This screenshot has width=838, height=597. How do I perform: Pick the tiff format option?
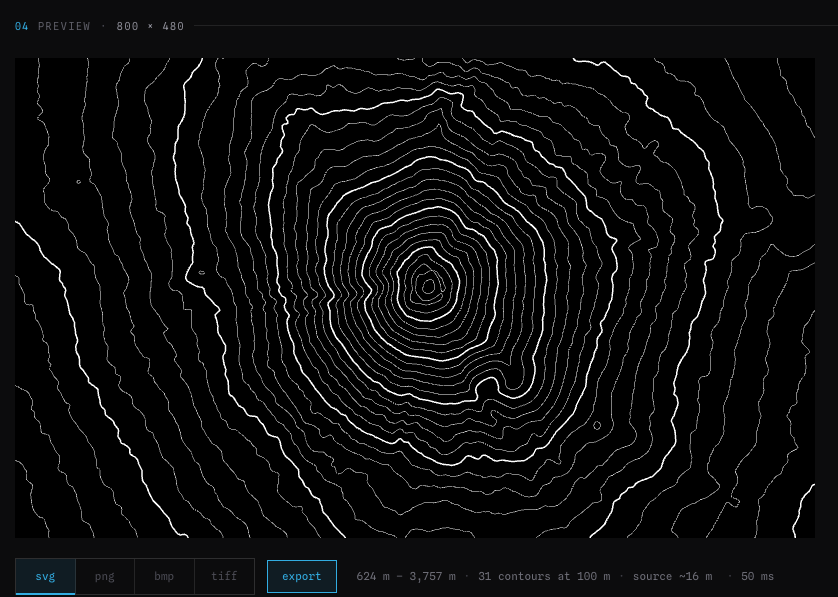[224, 576]
